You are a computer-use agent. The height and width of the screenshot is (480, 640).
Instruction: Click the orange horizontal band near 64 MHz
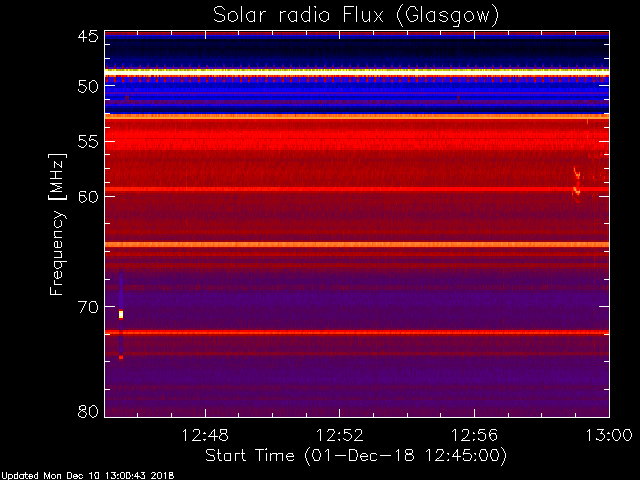pyautogui.click(x=357, y=244)
